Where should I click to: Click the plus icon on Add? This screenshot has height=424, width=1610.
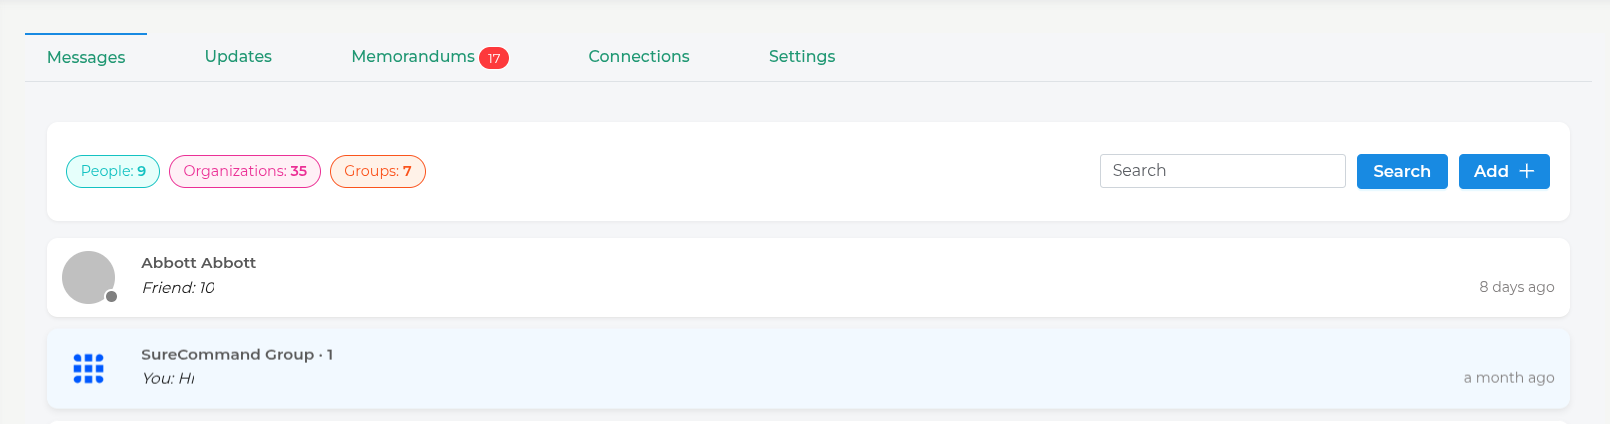click(x=1527, y=171)
